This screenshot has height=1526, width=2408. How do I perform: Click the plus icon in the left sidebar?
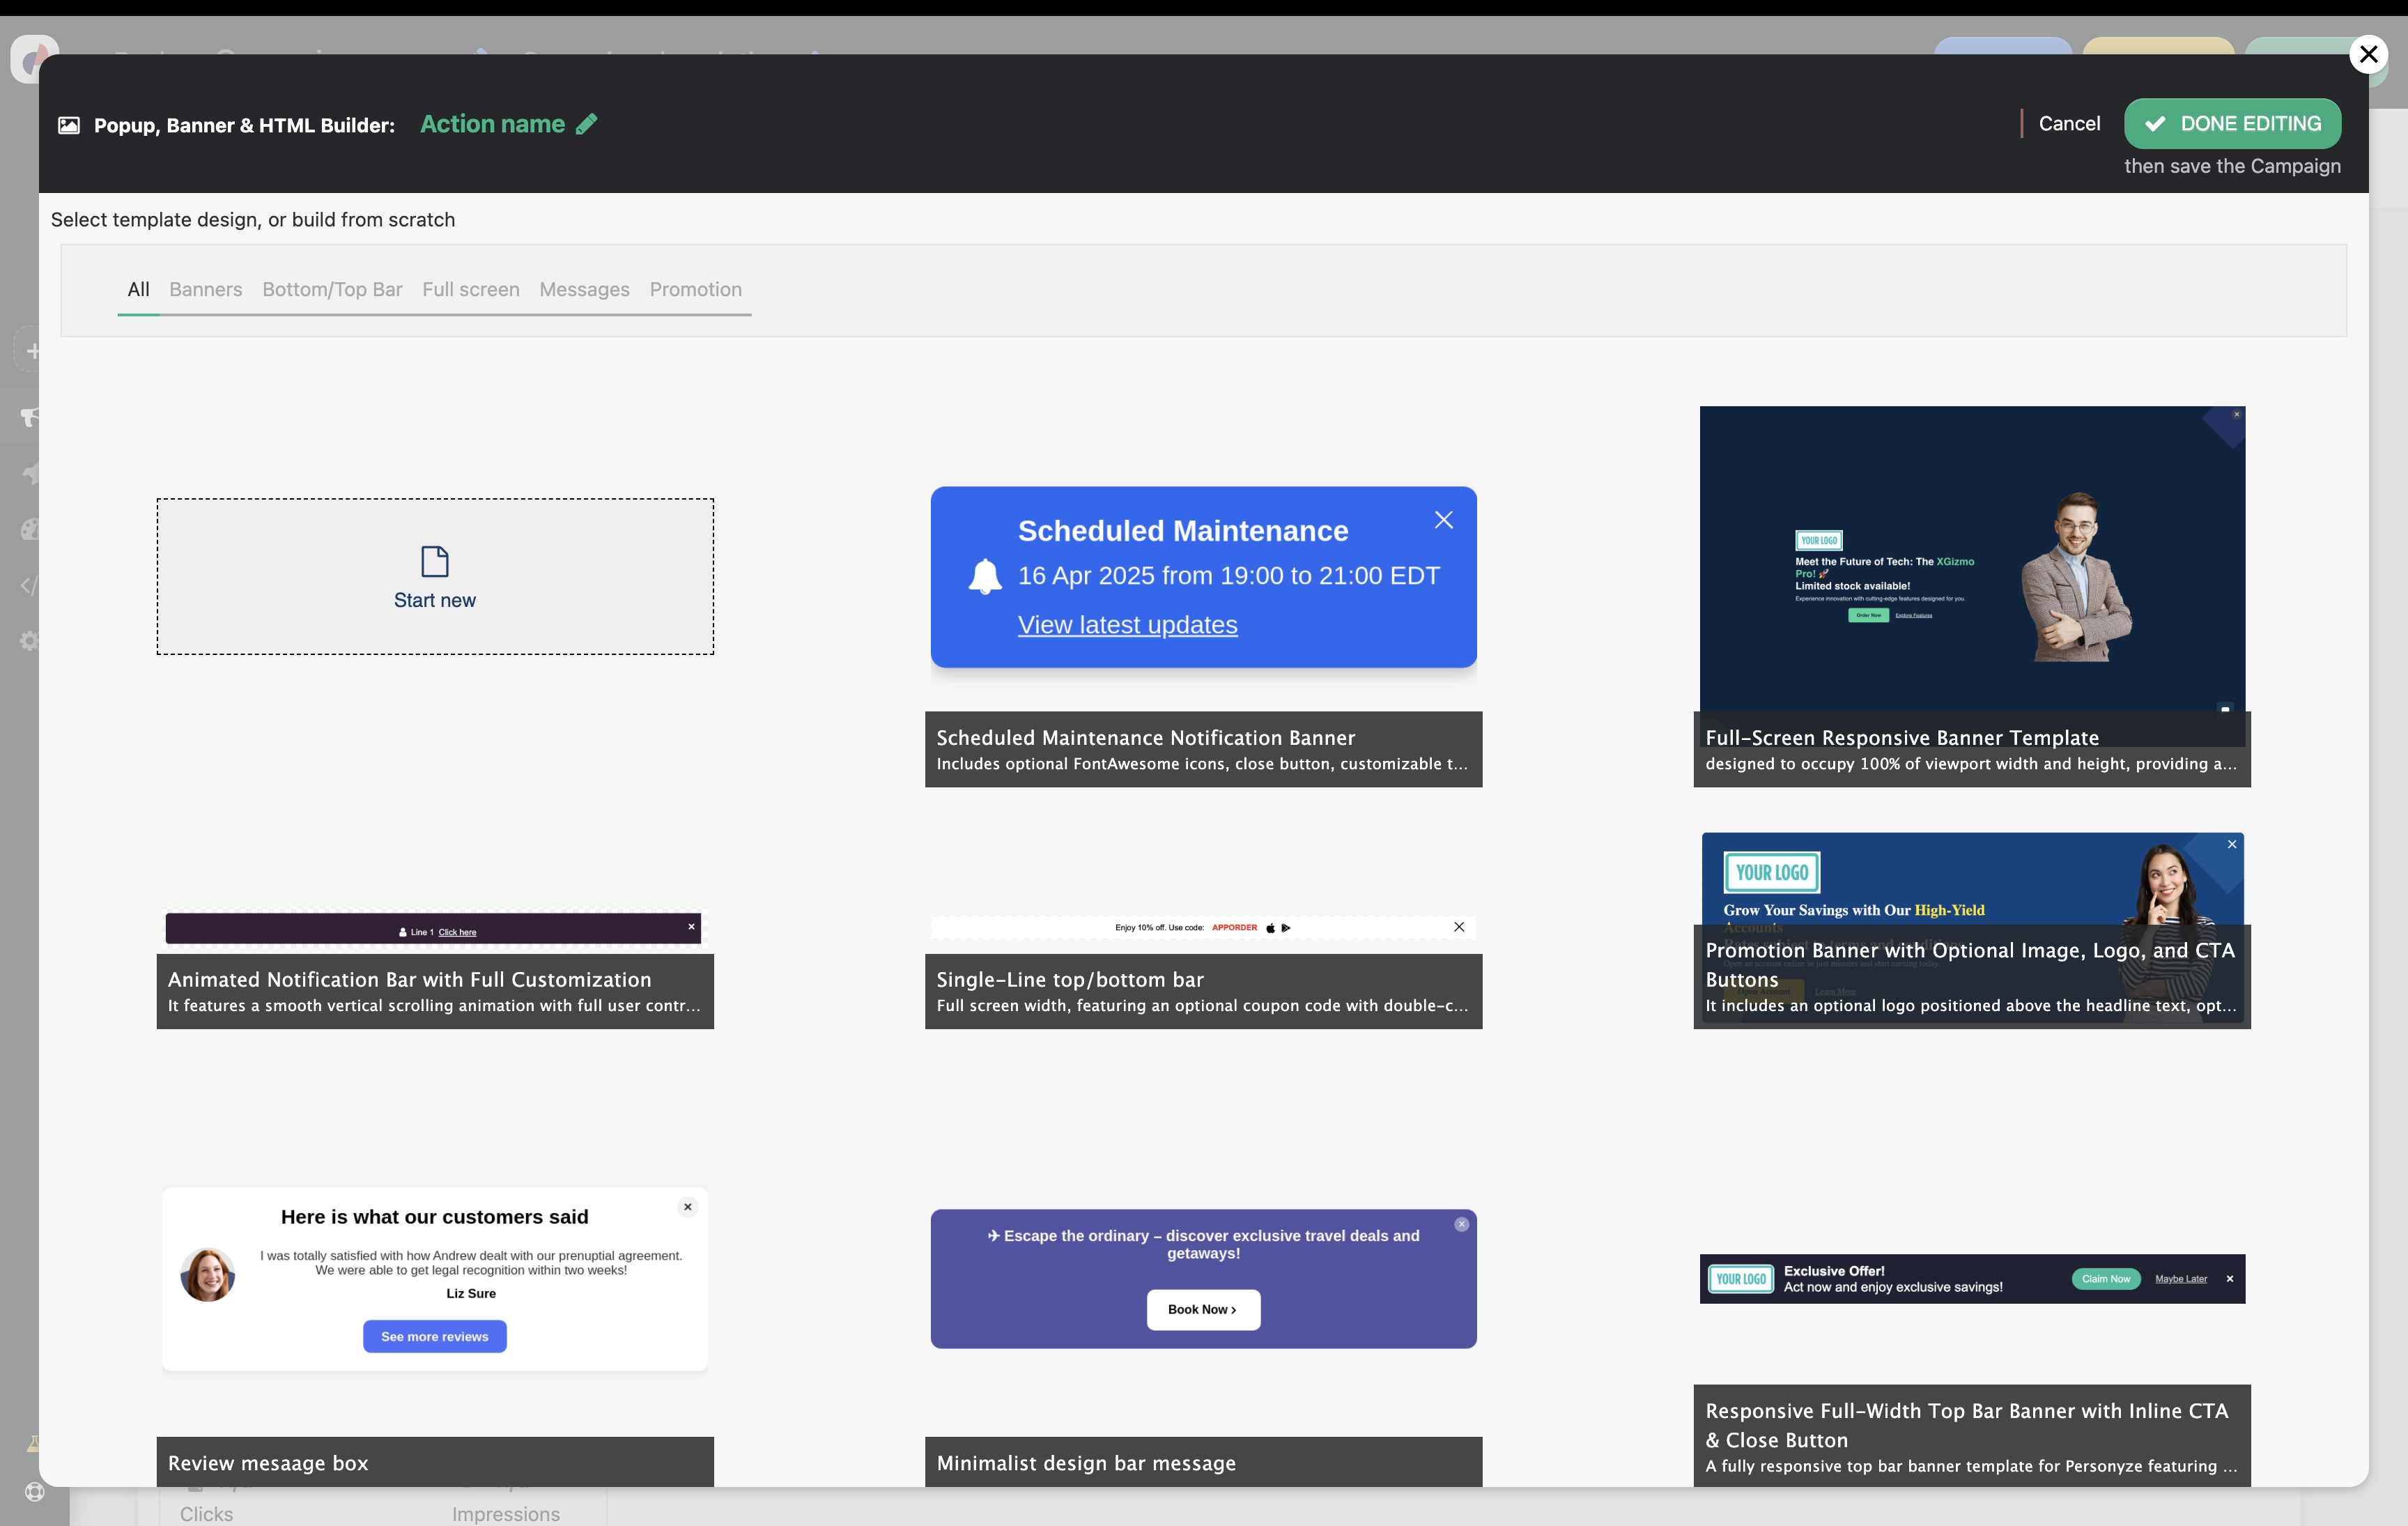pyautogui.click(x=33, y=351)
